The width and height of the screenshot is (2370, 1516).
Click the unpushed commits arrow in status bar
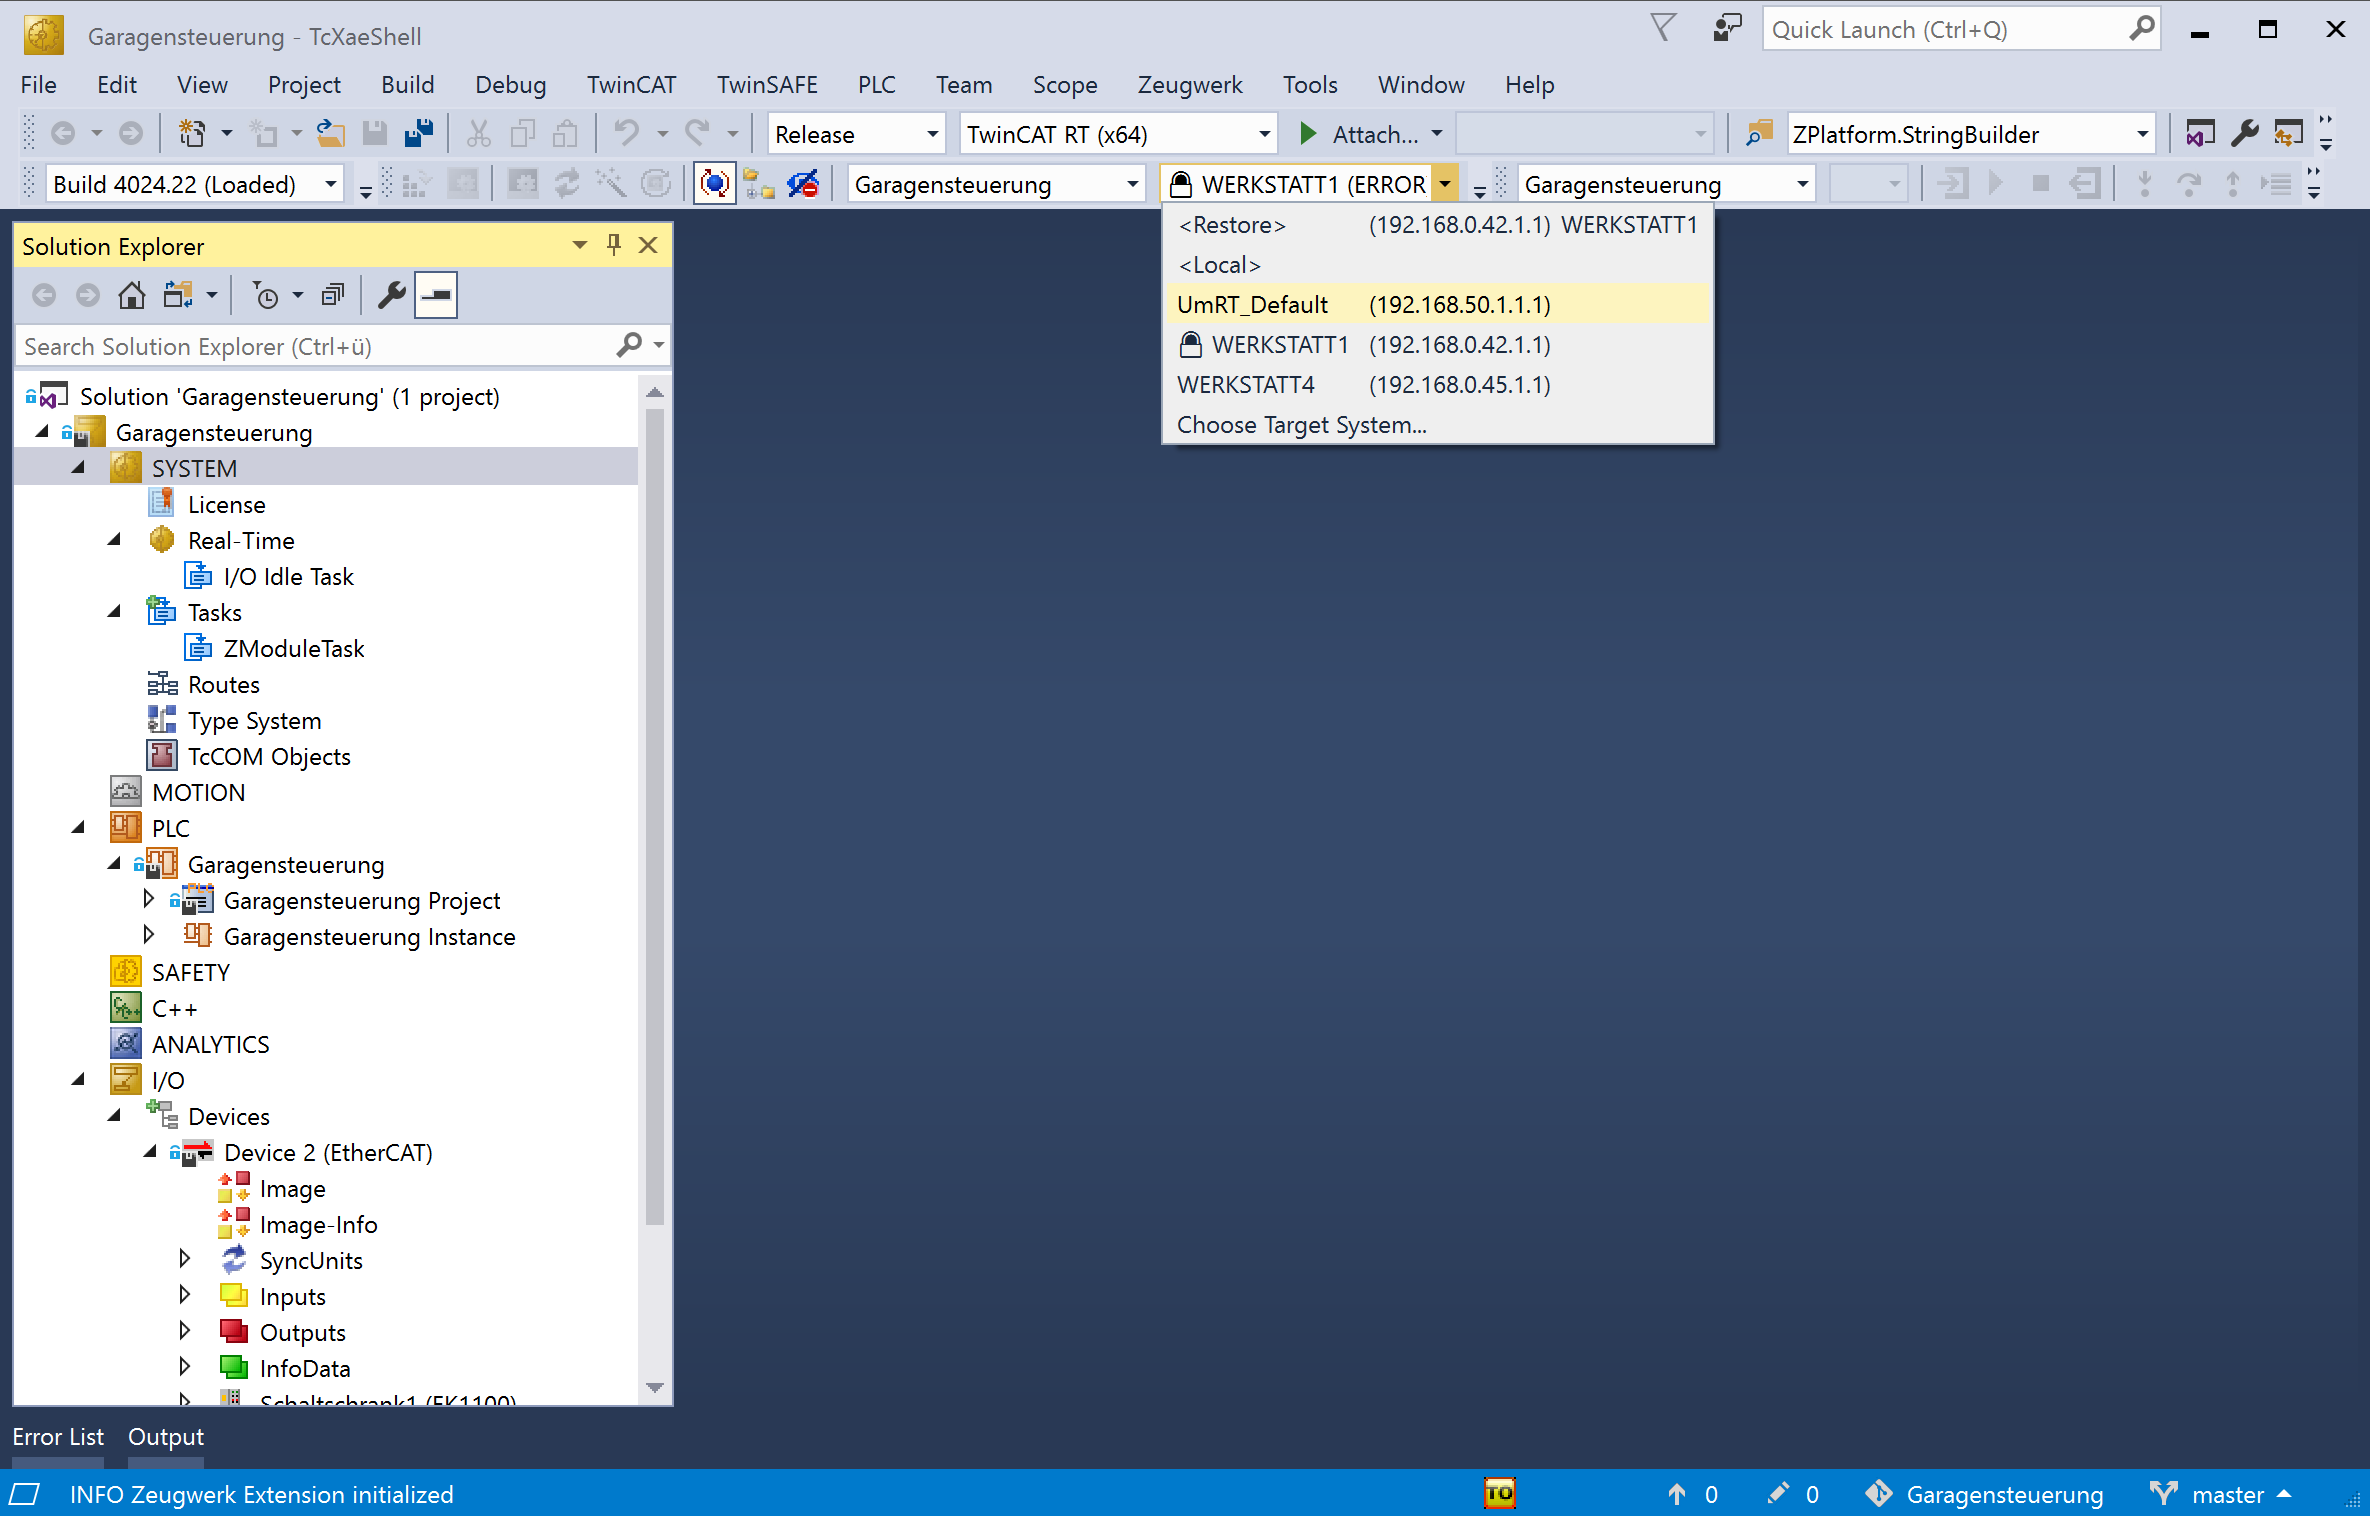pyautogui.click(x=1677, y=1494)
